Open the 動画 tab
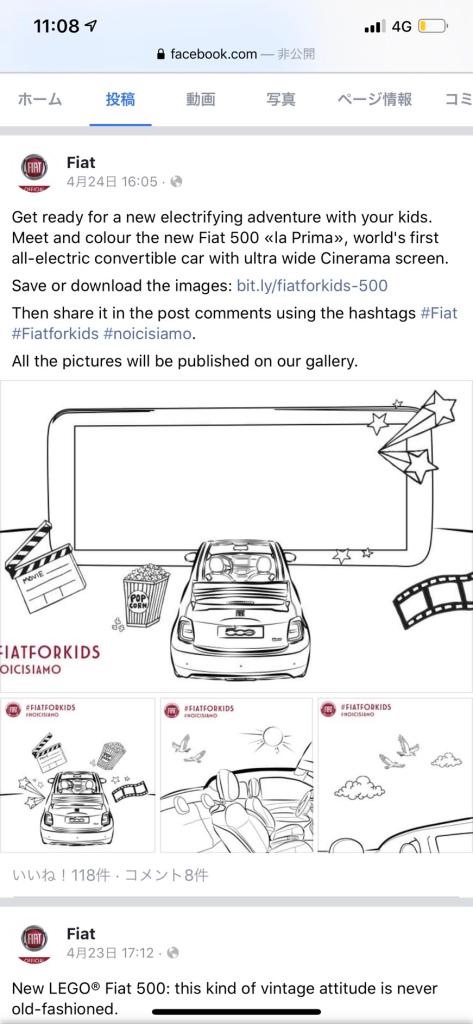Screen dimensions: 473x1024 point(201,99)
